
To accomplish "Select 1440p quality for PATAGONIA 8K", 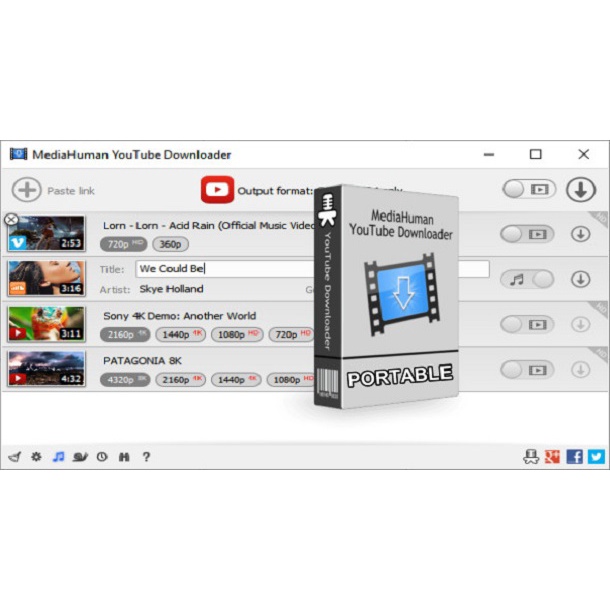I will coord(236,380).
